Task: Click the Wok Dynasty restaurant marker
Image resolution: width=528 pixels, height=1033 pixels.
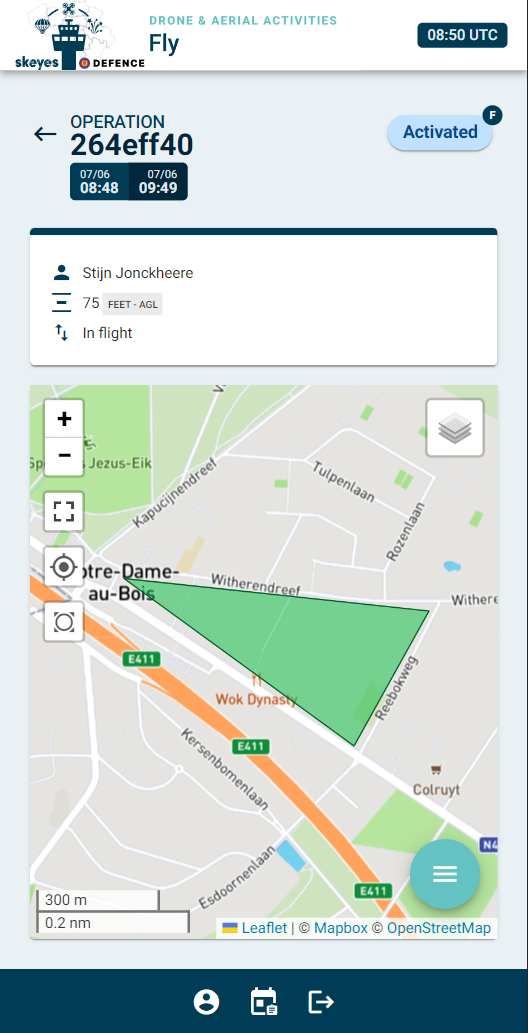Action: point(256,679)
